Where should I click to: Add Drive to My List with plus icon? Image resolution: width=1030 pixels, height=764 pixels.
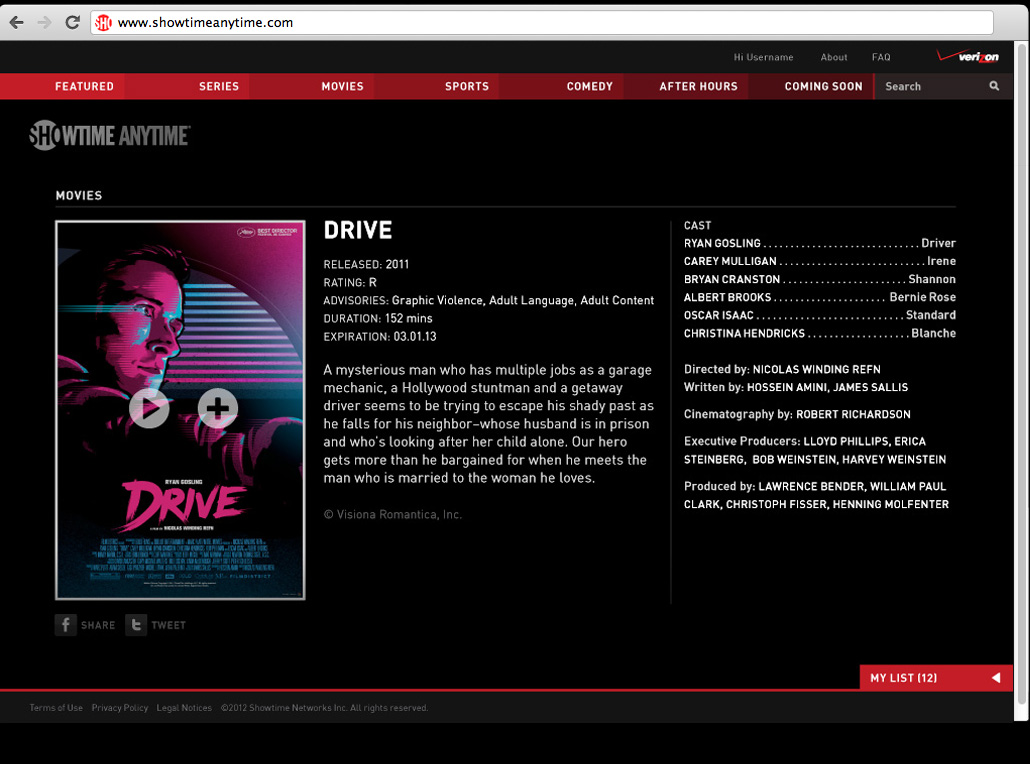217,408
